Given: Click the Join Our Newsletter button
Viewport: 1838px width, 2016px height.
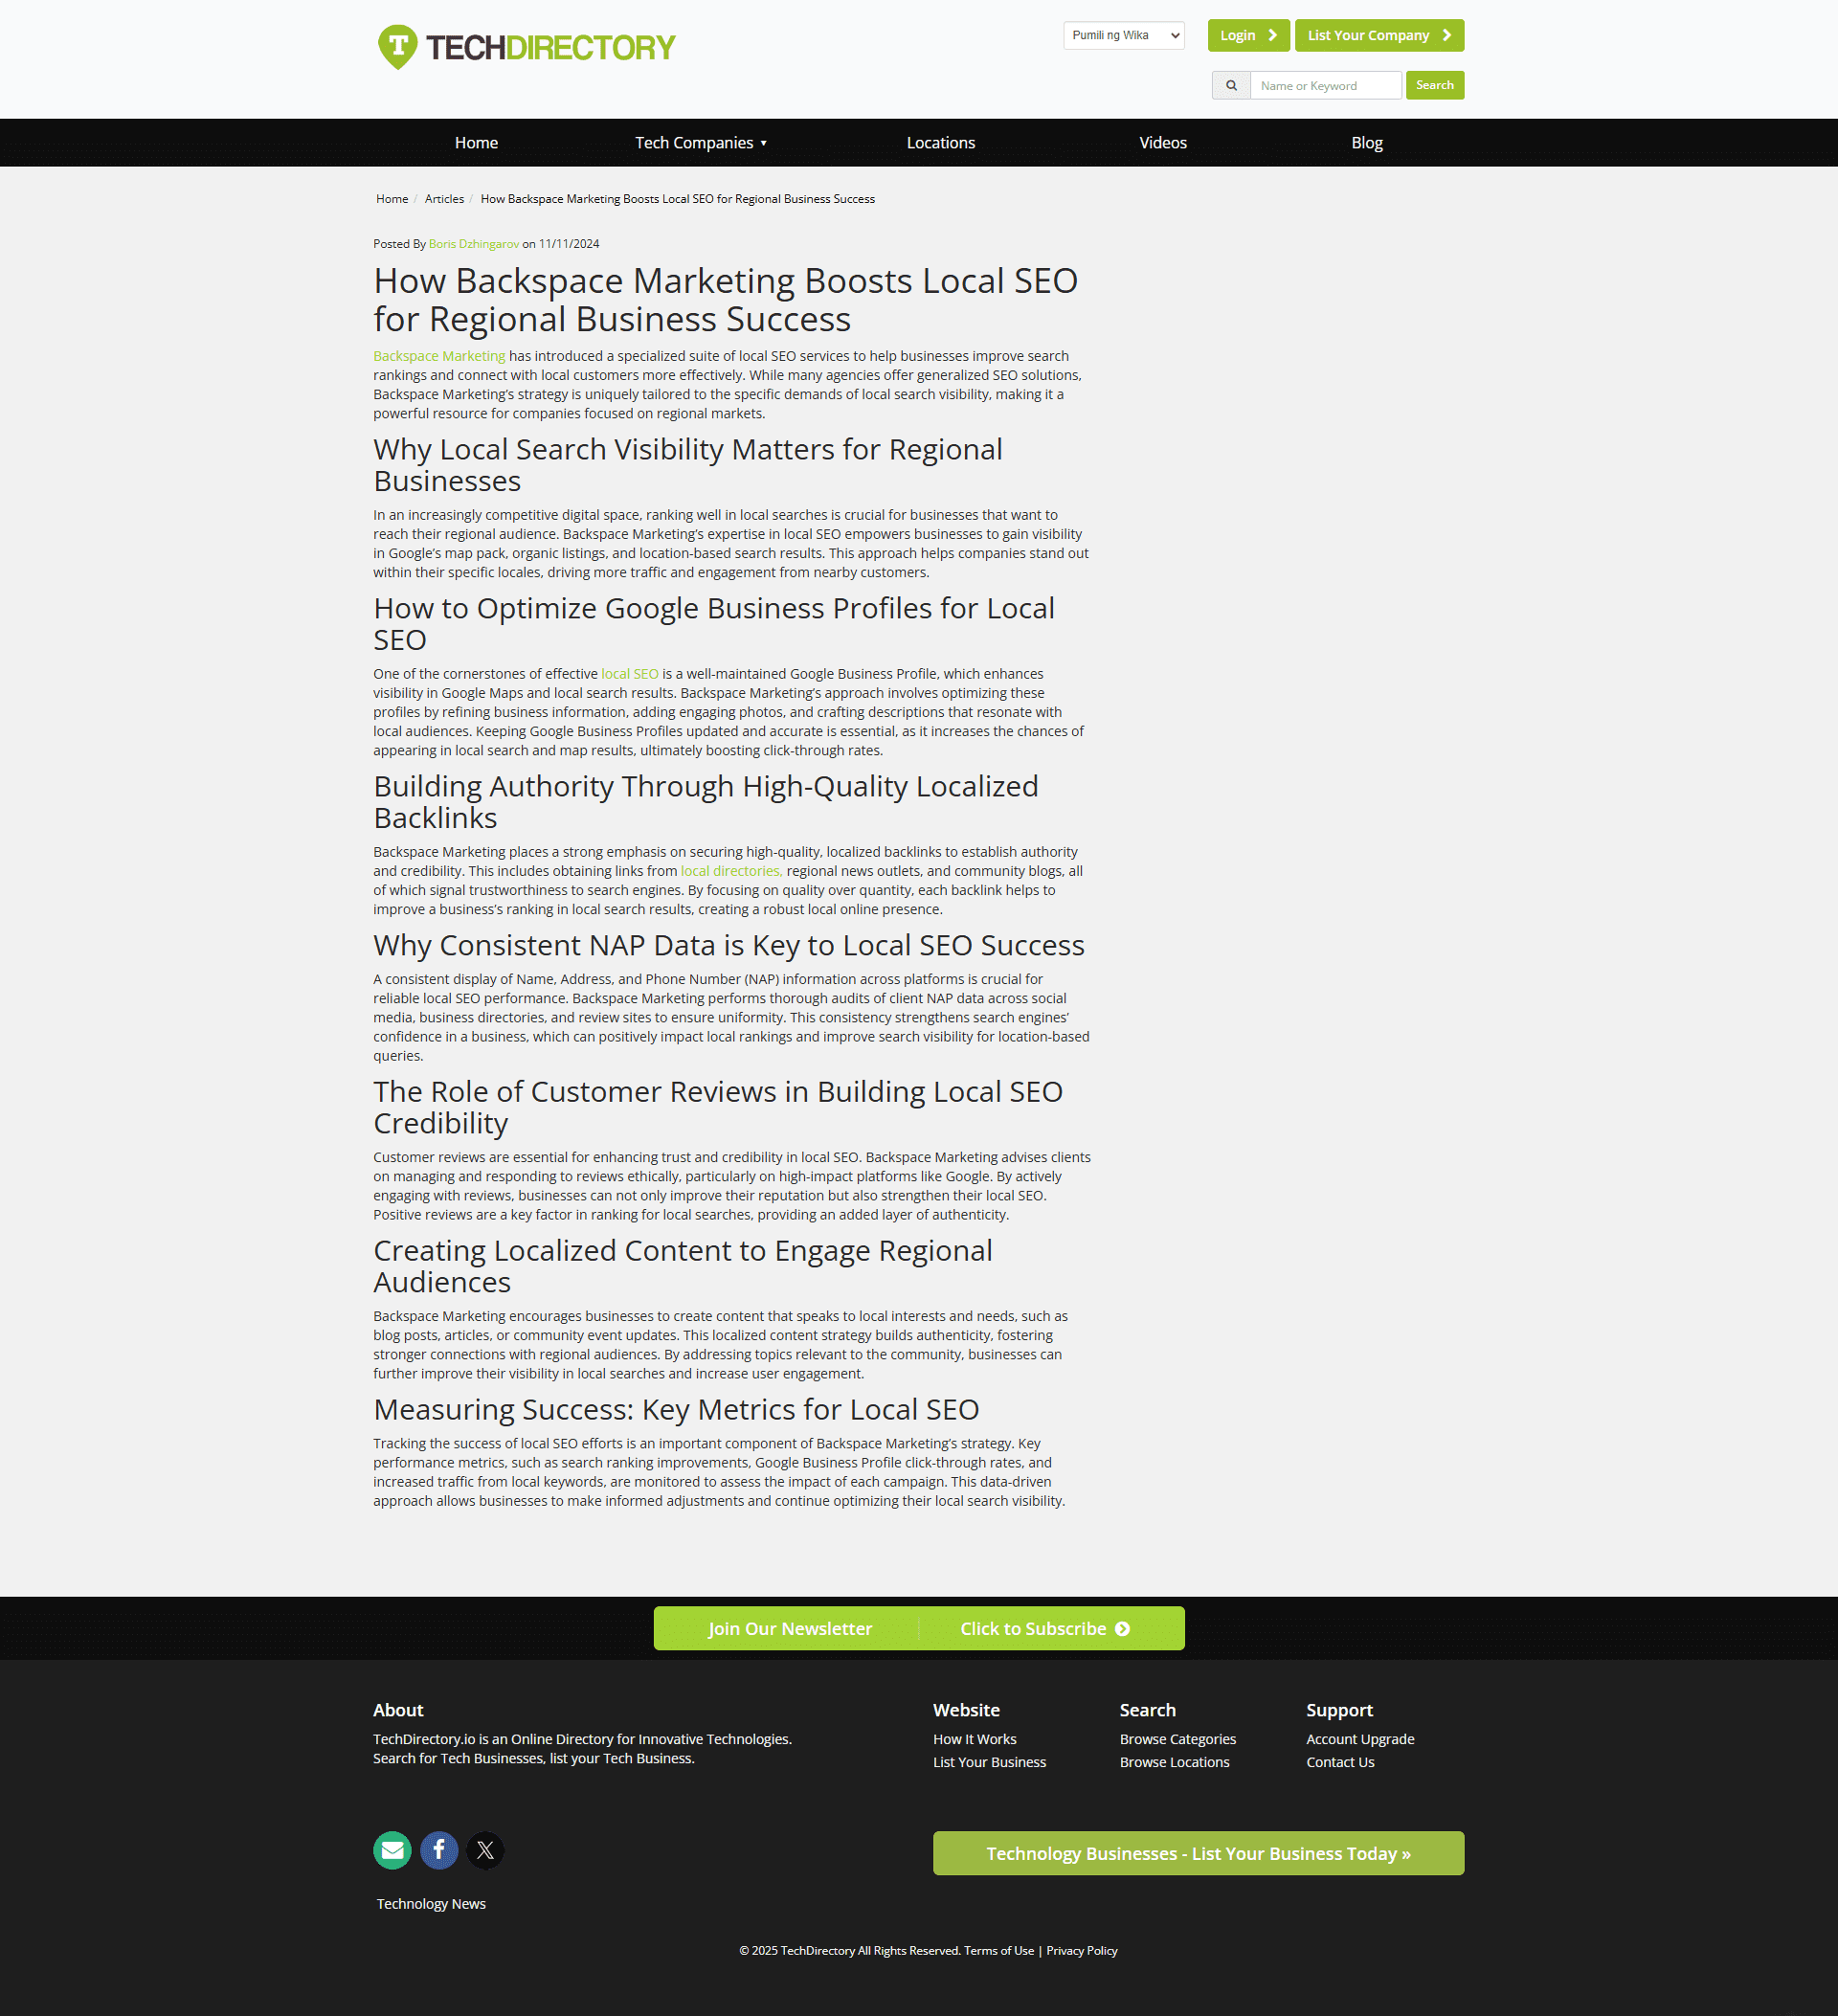Looking at the screenshot, I should [790, 1626].
